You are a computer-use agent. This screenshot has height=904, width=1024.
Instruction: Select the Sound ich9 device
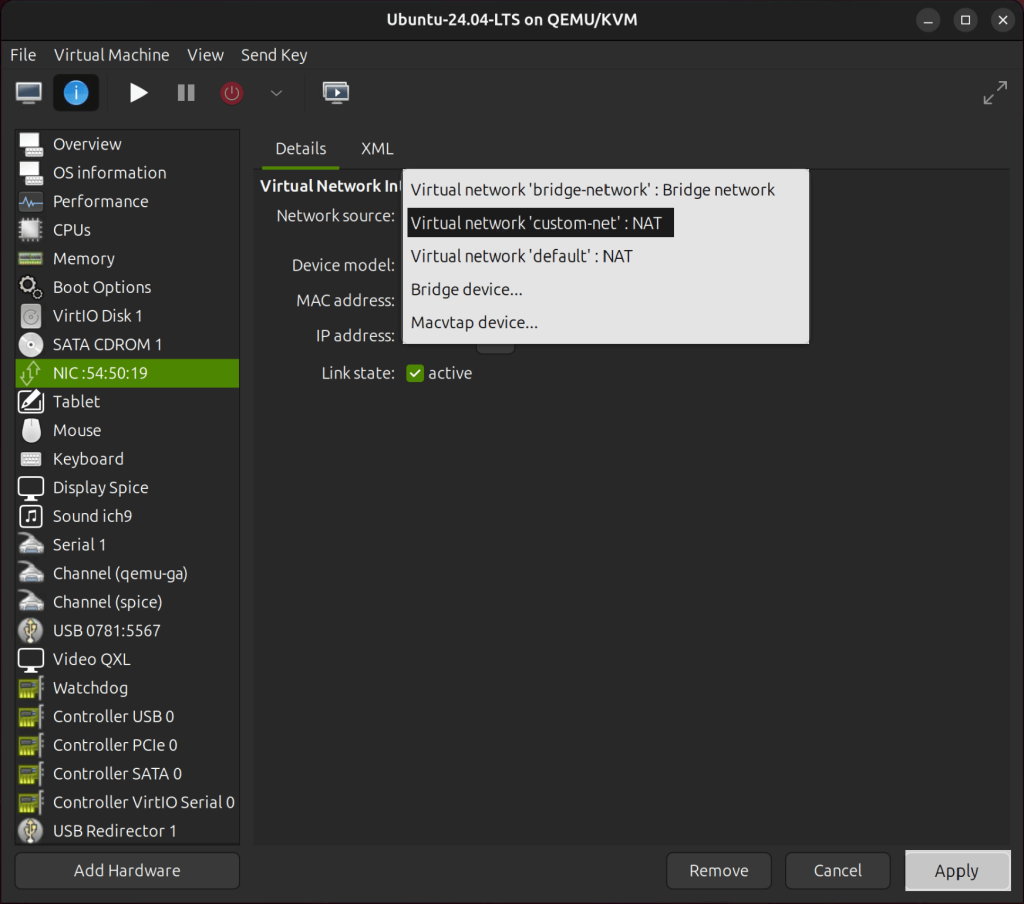[92, 516]
